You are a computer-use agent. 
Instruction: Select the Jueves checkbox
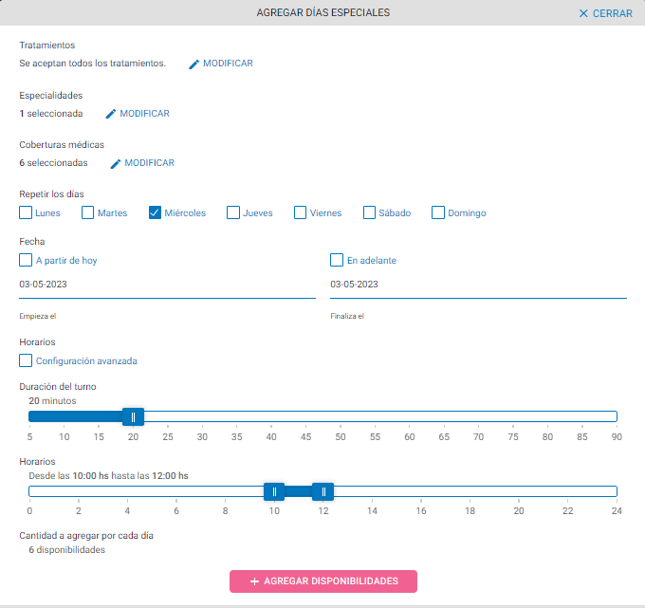pyautogui.click(x=233, y=212)
